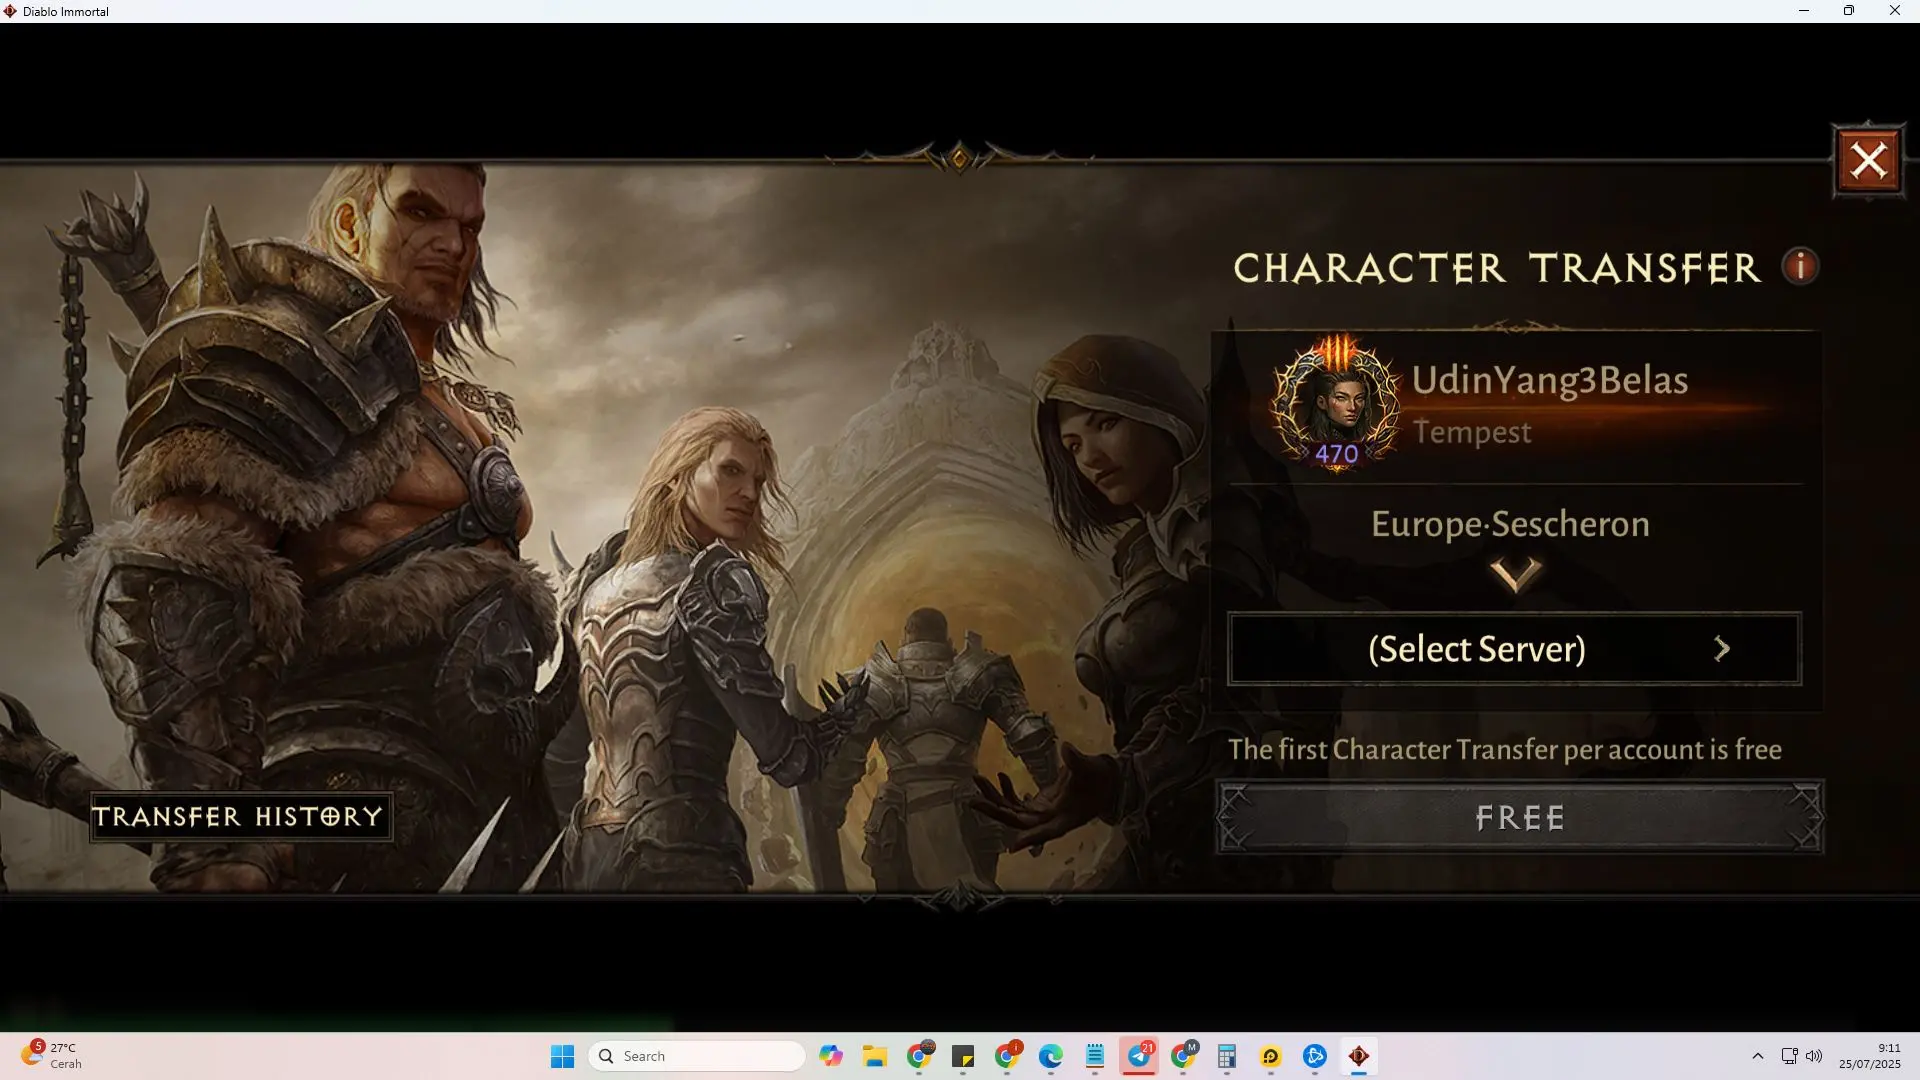Click the Diablo Immortal taskbar icon

1359,1056
